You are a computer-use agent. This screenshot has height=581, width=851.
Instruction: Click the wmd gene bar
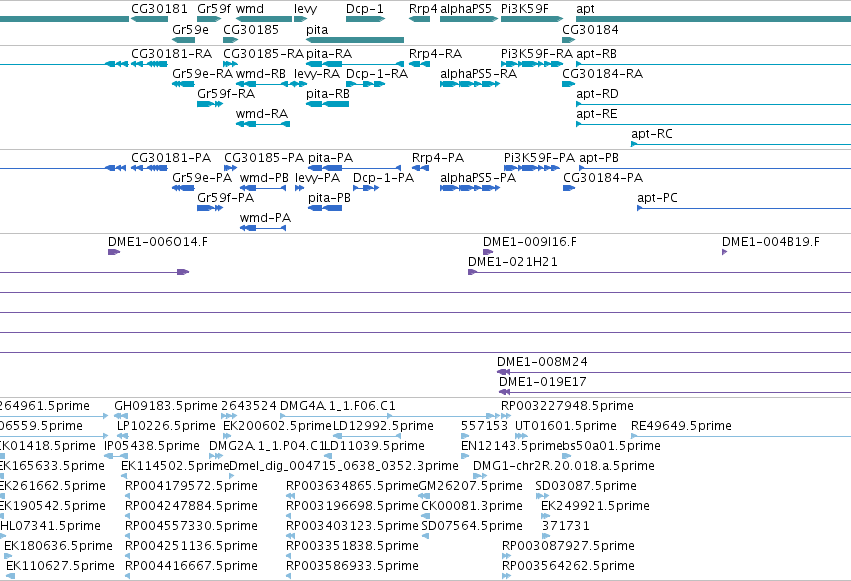(264, 20)
